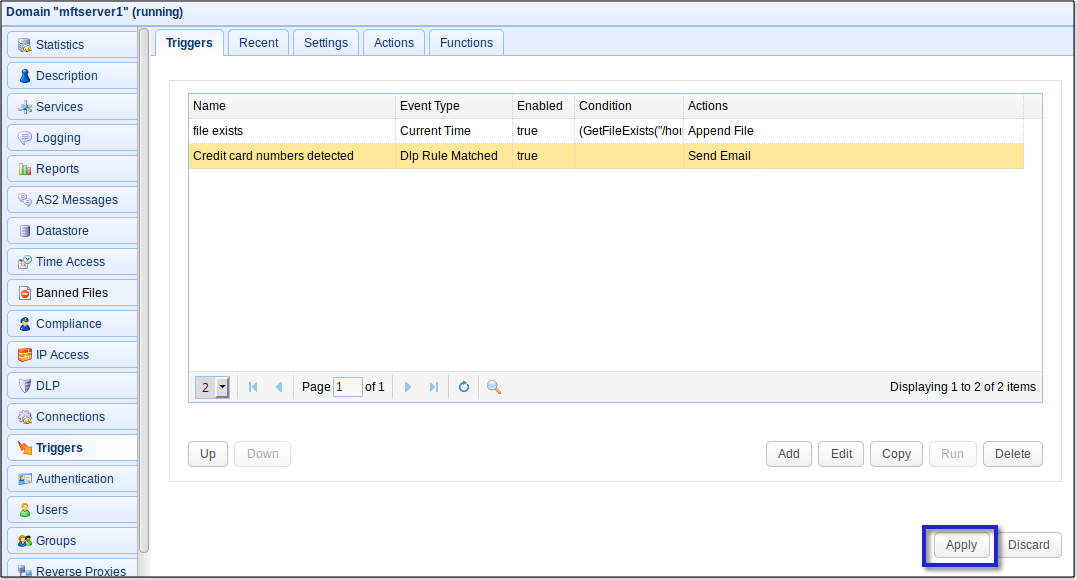Switch to the Recent tab
The image size is (1077, 580).
258,43
